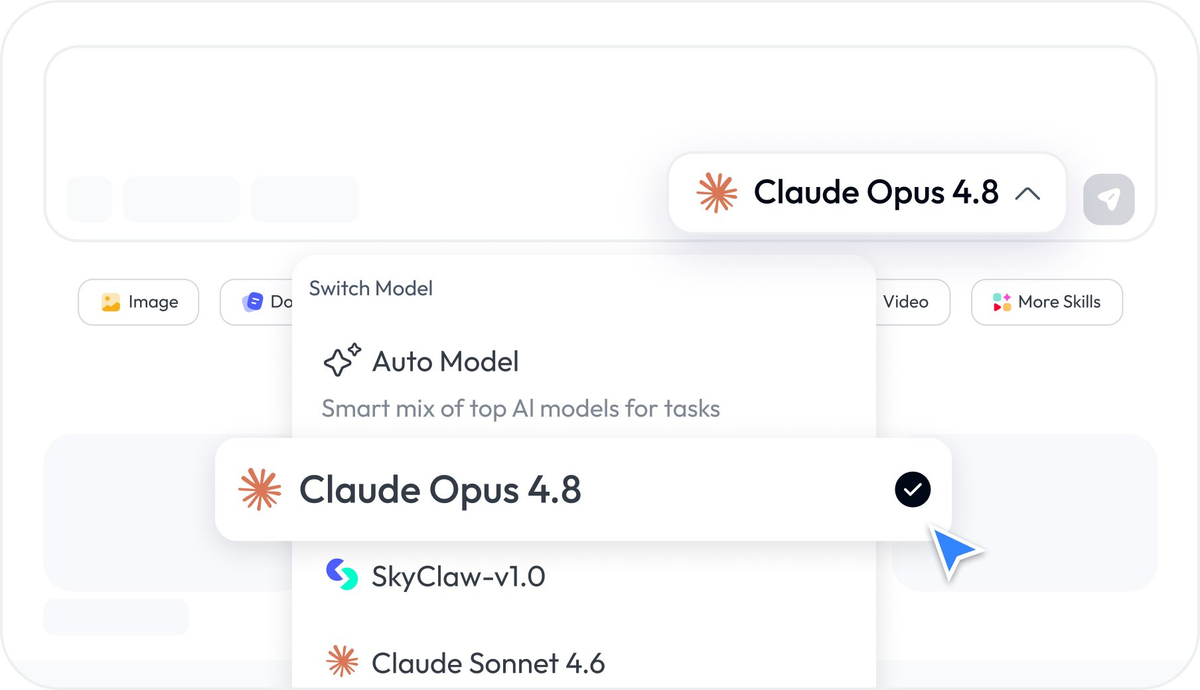The width and height of the screenshot is (1200, 690).
Task: Select Auto Model in the list
Action: (583, 383)
